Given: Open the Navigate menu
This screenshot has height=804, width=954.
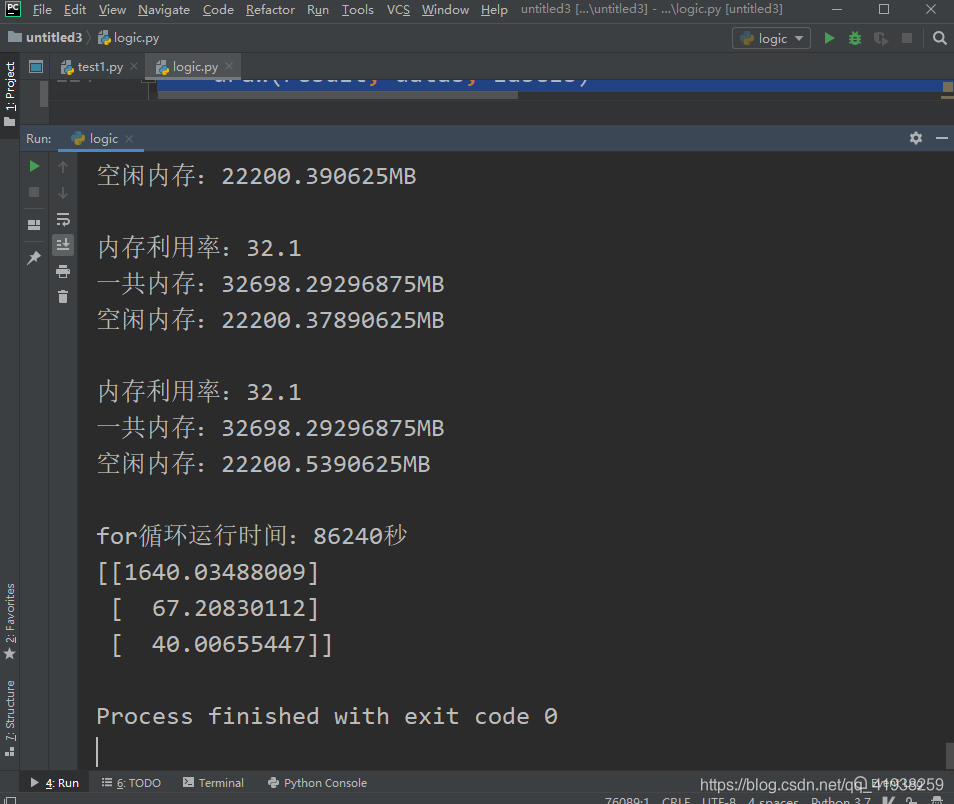Looking at the screenshot, I should (164, 10).
